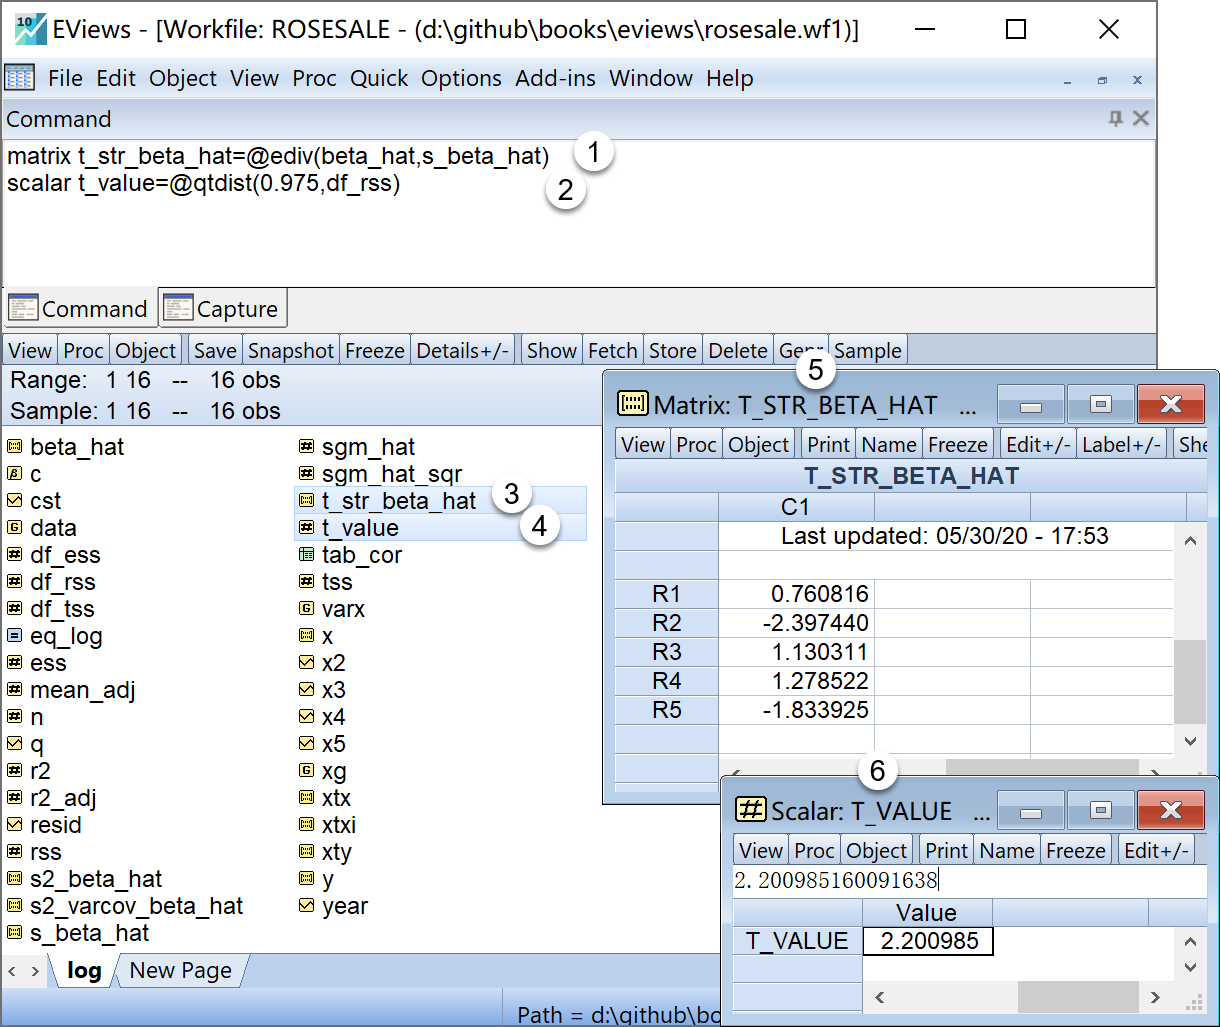1220x1027 pixels.
Task: Click the c coefficient vector icon
Action: click(x=15, y=474)
